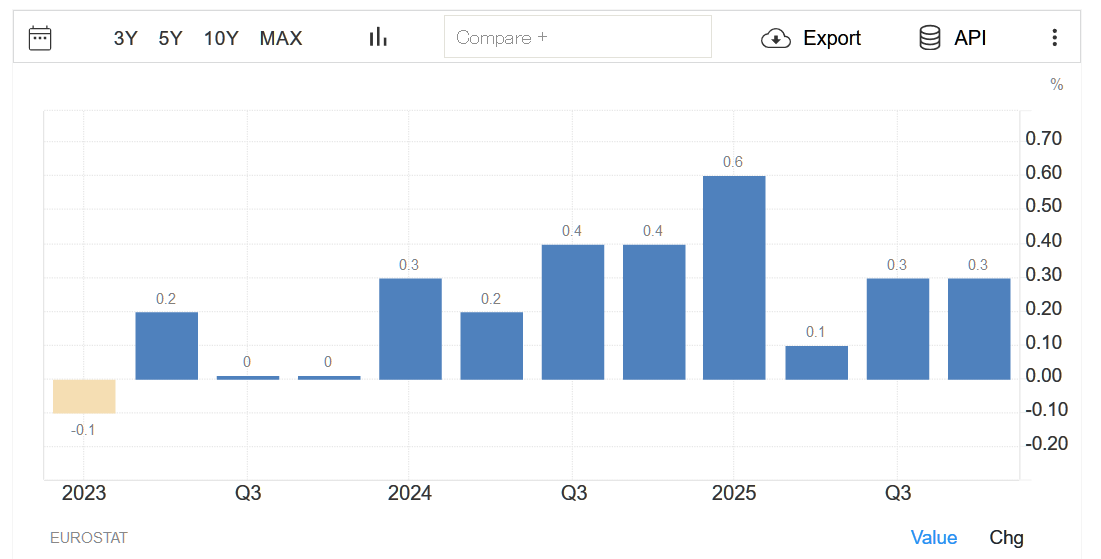This screenshot has width=1101, height=559.
Task: Click the negative -0.1 tan bar
Action: tap(85, 396)
